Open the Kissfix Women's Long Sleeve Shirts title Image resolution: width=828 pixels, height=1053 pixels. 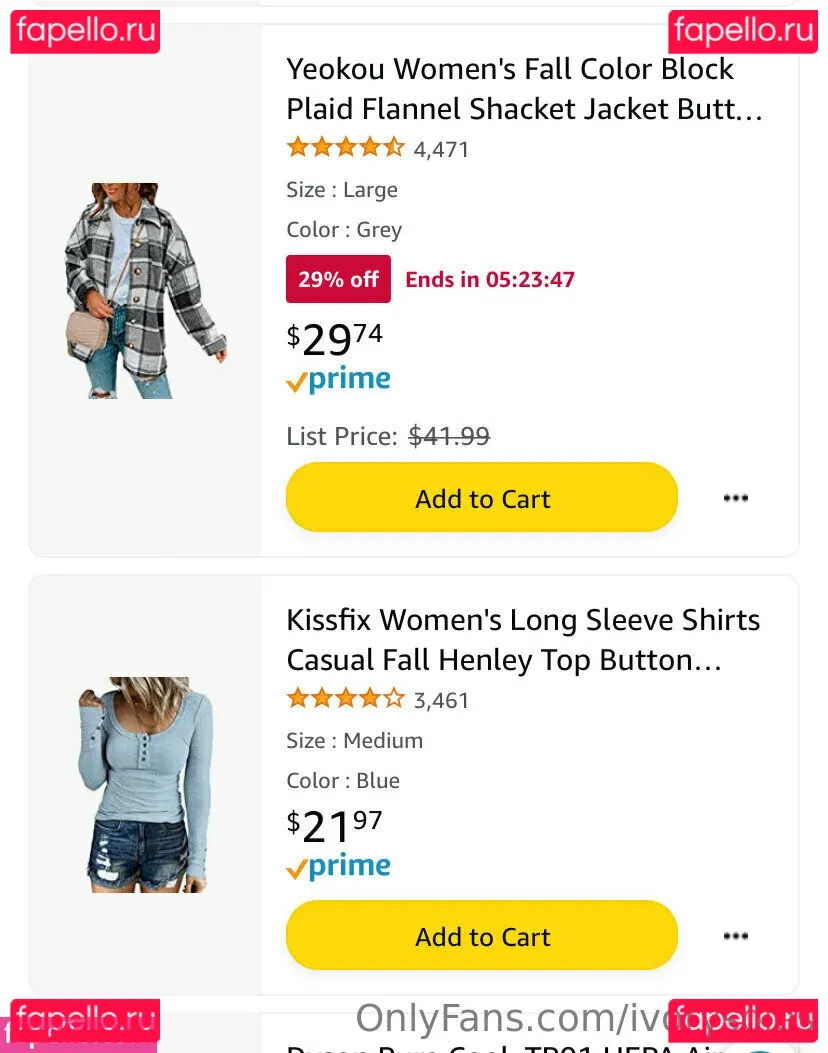522,639
